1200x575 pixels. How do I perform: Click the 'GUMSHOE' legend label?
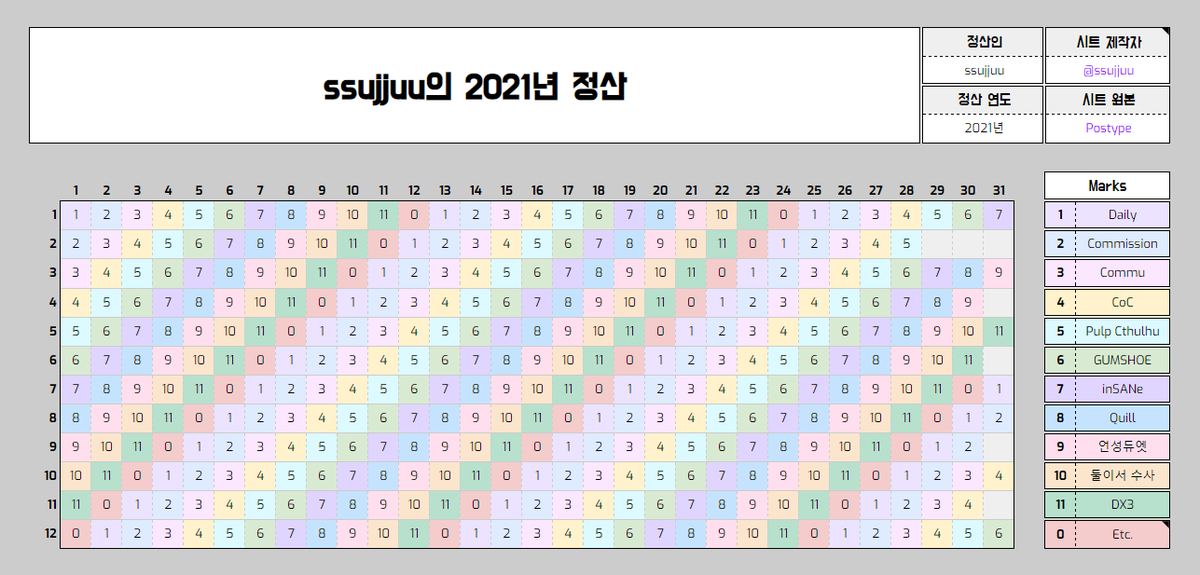(1122, 359)
